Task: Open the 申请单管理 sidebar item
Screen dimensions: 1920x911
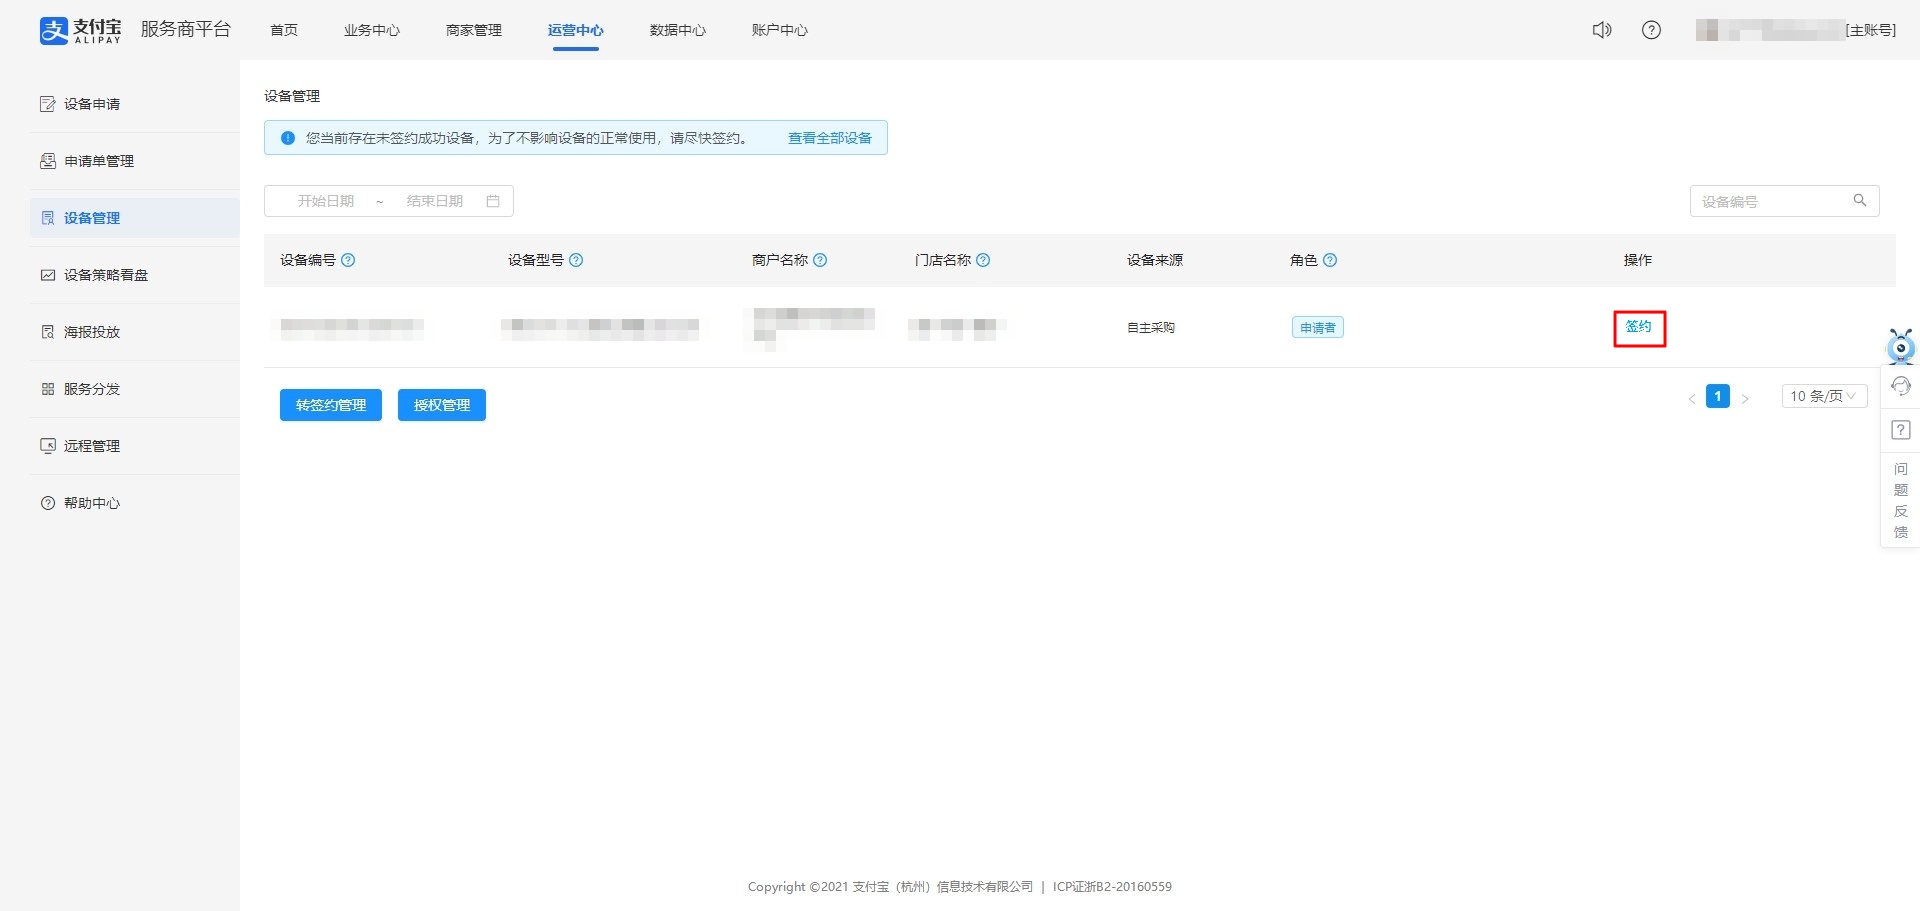Action: coord(135,161)
